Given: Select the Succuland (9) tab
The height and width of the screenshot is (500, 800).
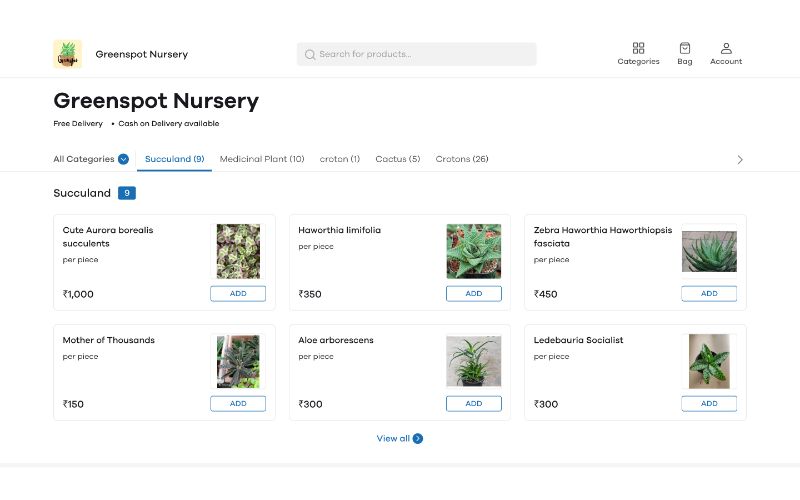Looking at the screenshot, I should [174, 159].
